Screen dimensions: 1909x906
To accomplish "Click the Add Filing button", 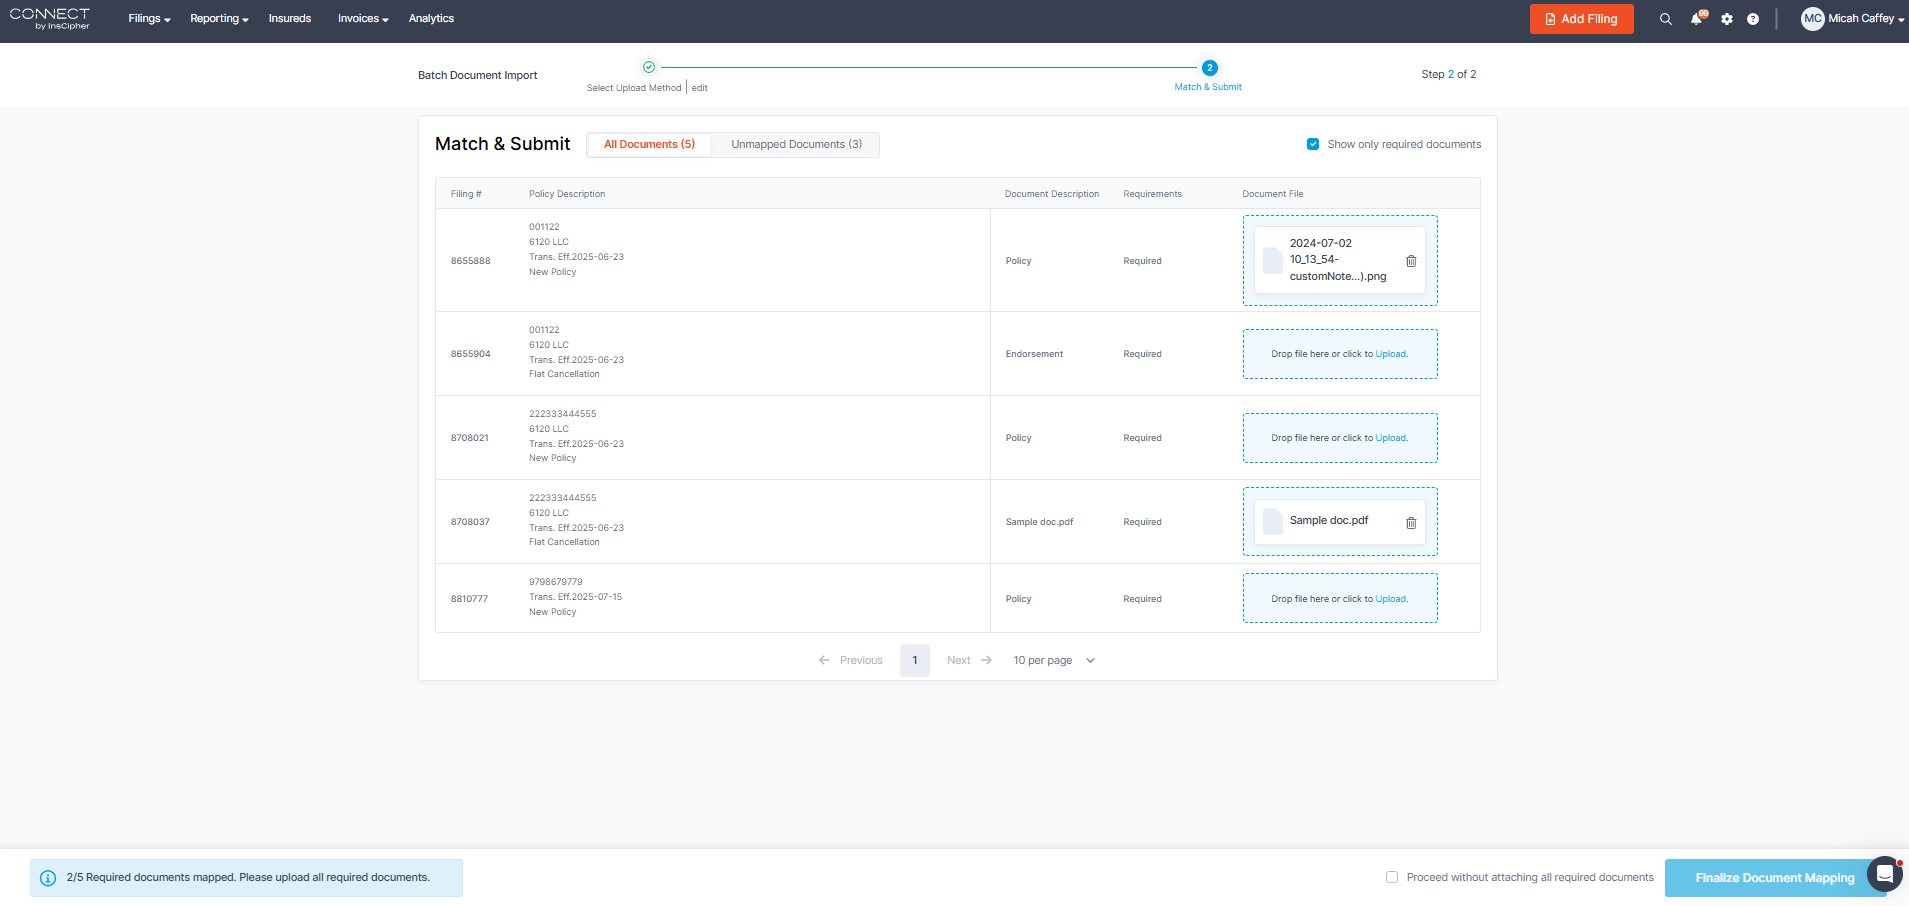I will (x=1581, y=19).
